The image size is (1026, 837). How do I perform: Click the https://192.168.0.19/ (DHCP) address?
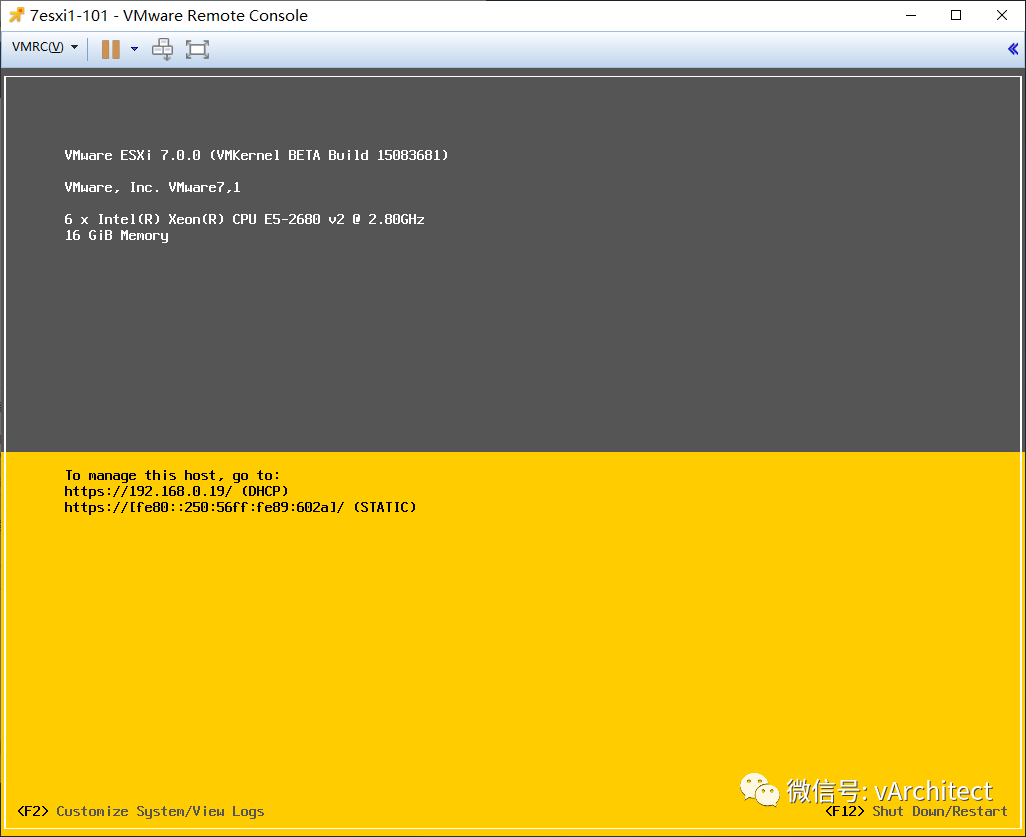click(177, 491)
